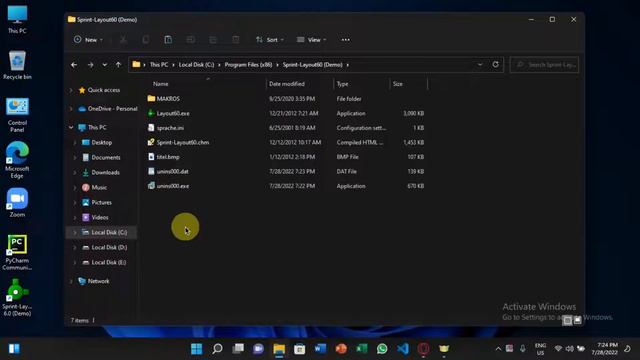Click Program Files (x86) breadcrumb

pos(248,64)
